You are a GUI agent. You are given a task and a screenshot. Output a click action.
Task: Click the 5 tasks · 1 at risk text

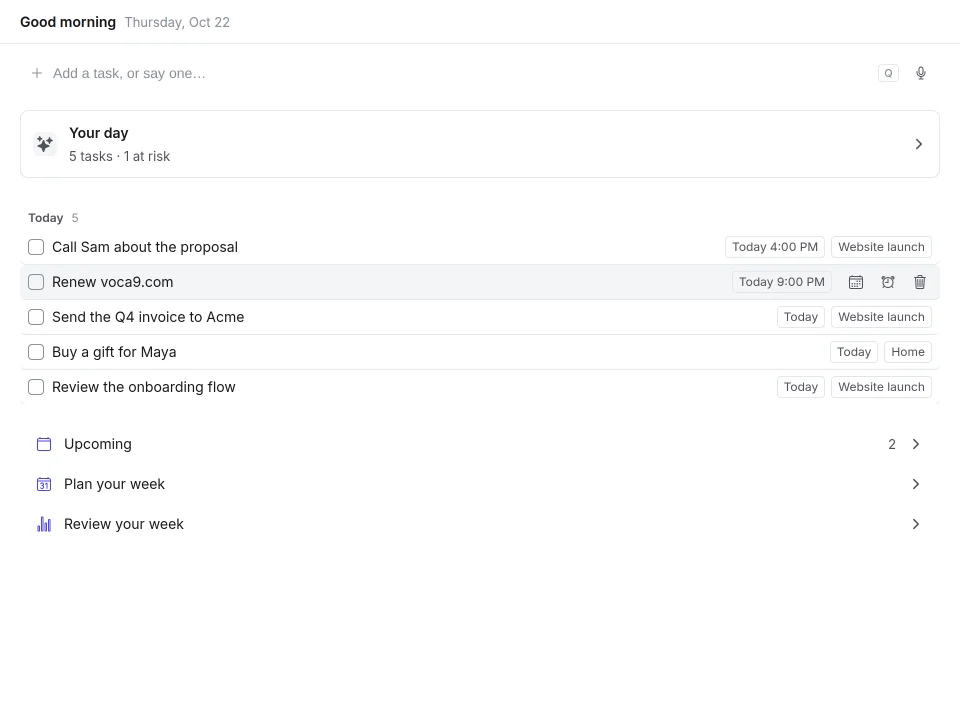(x=119, y=157)
